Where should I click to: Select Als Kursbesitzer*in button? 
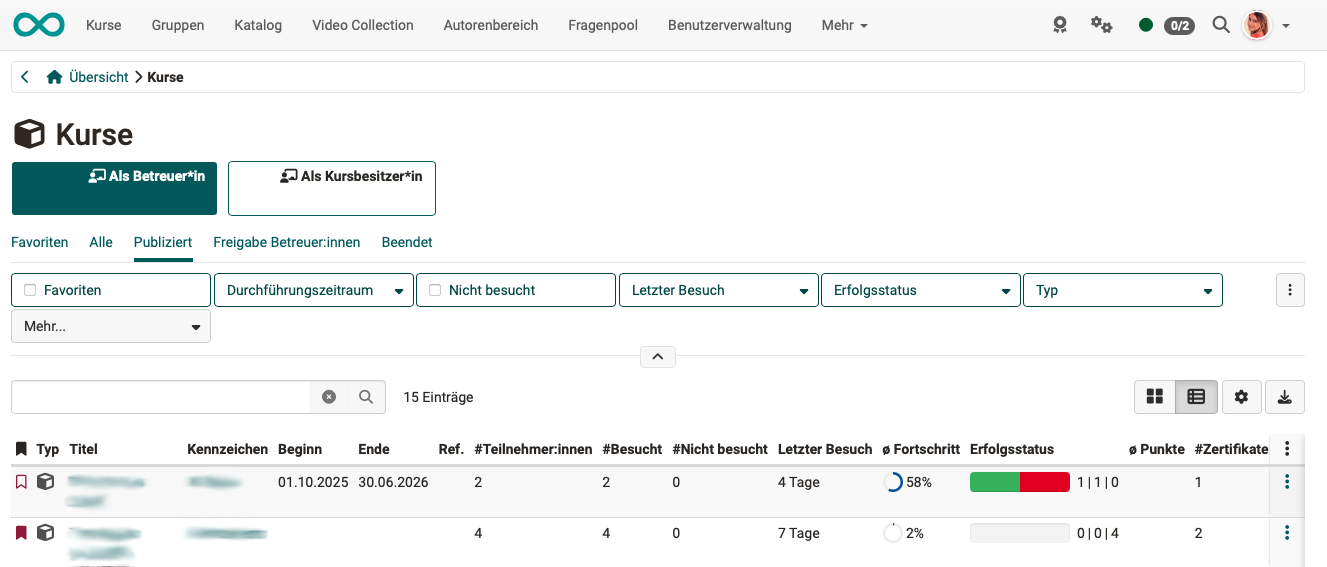[x=331, y=188]
